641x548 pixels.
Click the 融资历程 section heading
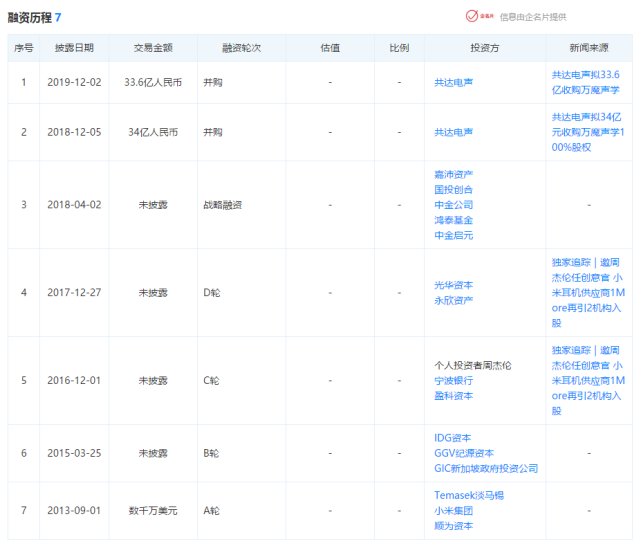pos(29,18)
